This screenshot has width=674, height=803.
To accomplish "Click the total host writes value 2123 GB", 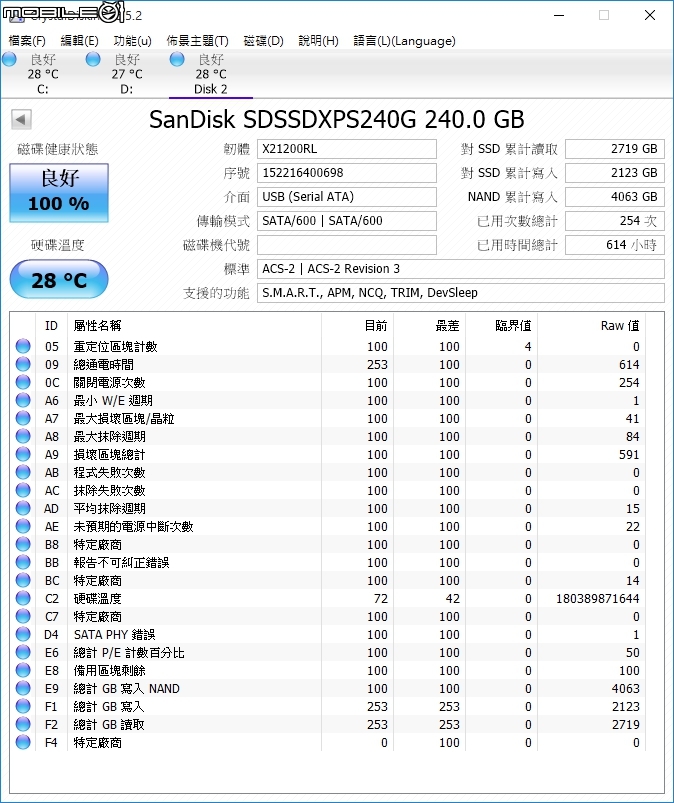I will tap(615, 173).
